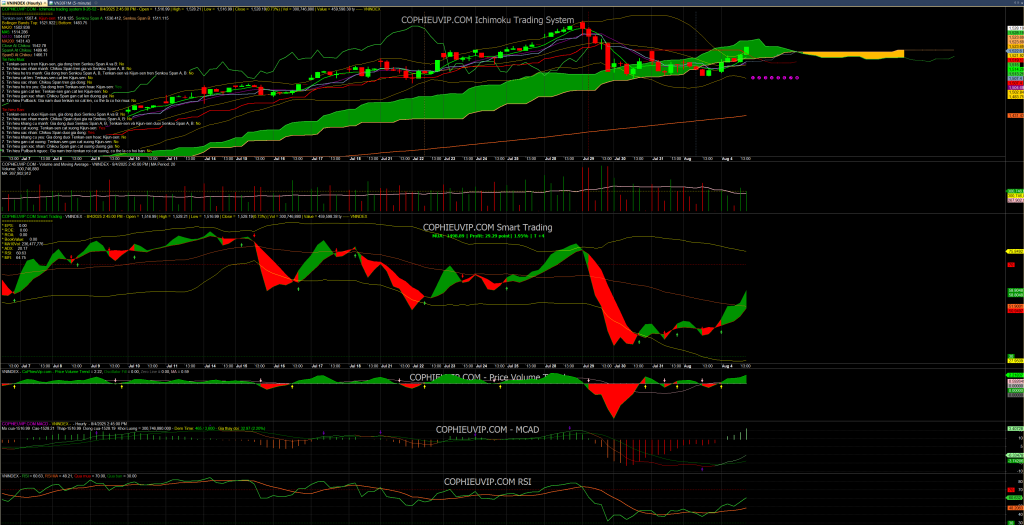
Task: Switch to the VN30F1M (5-minute) chart tab
Action: pos(72,3)
